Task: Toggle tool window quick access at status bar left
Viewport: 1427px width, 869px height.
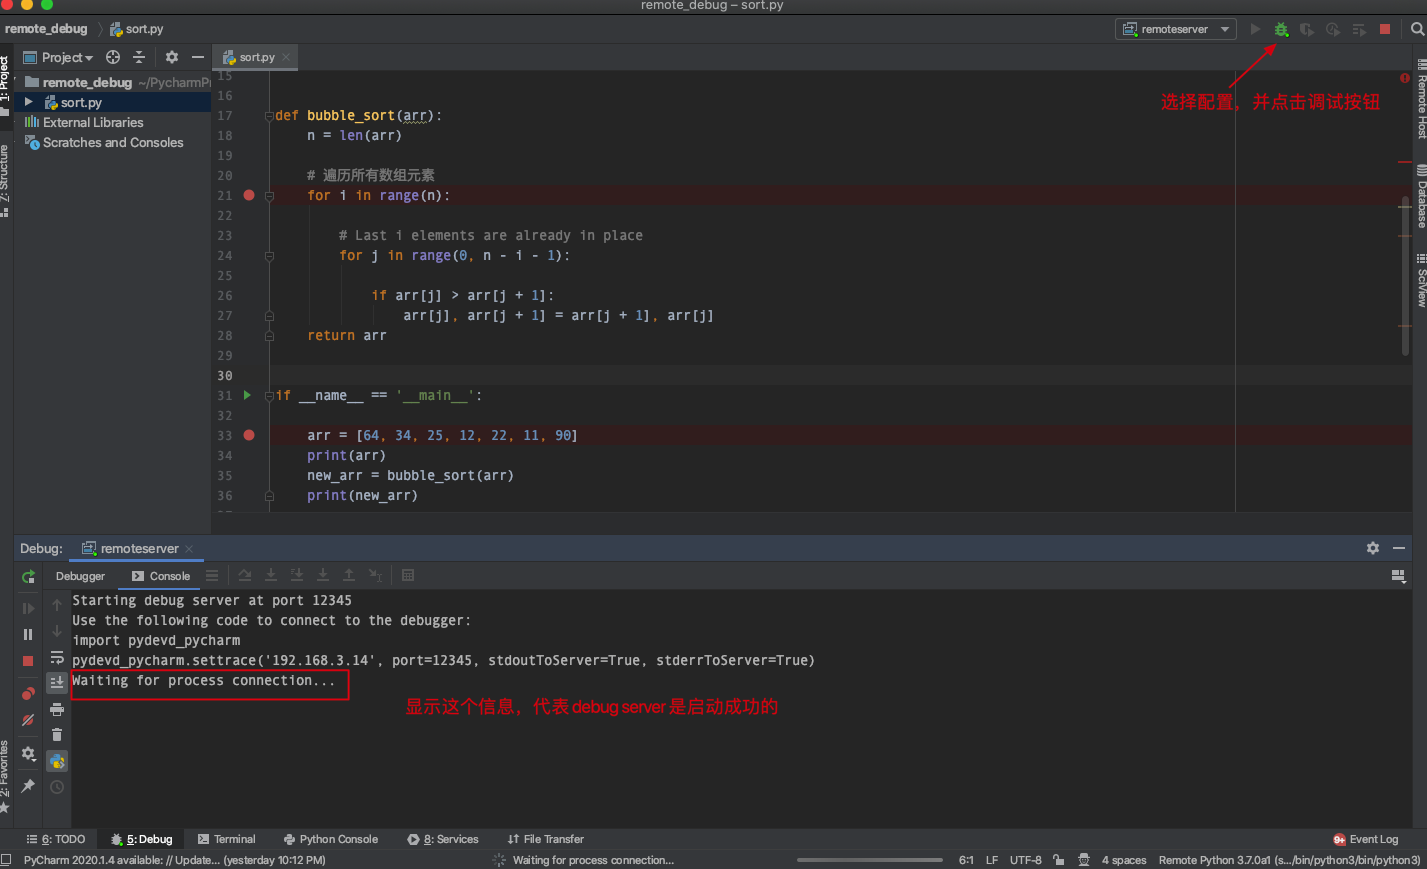Action: 6,860
